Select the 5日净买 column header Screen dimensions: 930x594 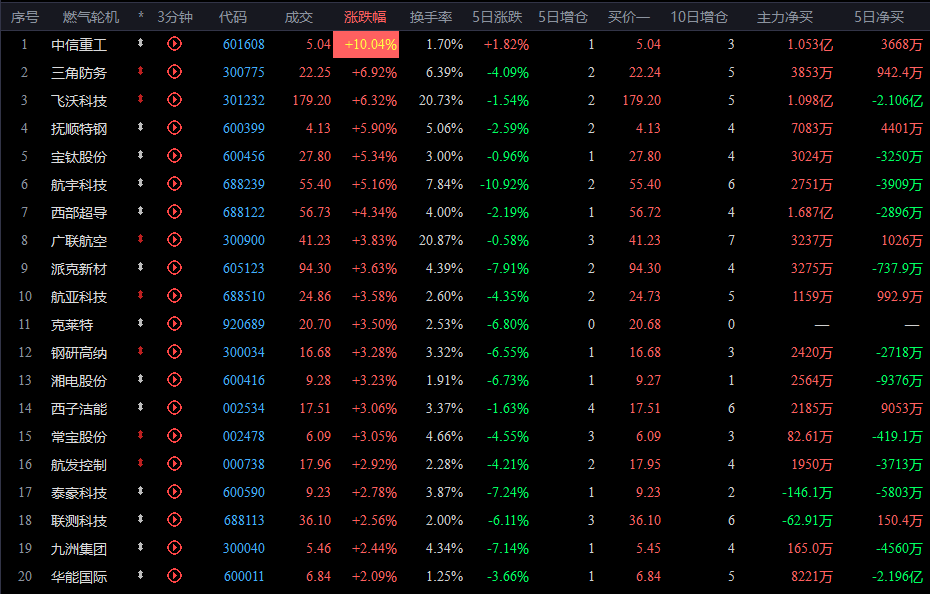(x=879, y=17)
